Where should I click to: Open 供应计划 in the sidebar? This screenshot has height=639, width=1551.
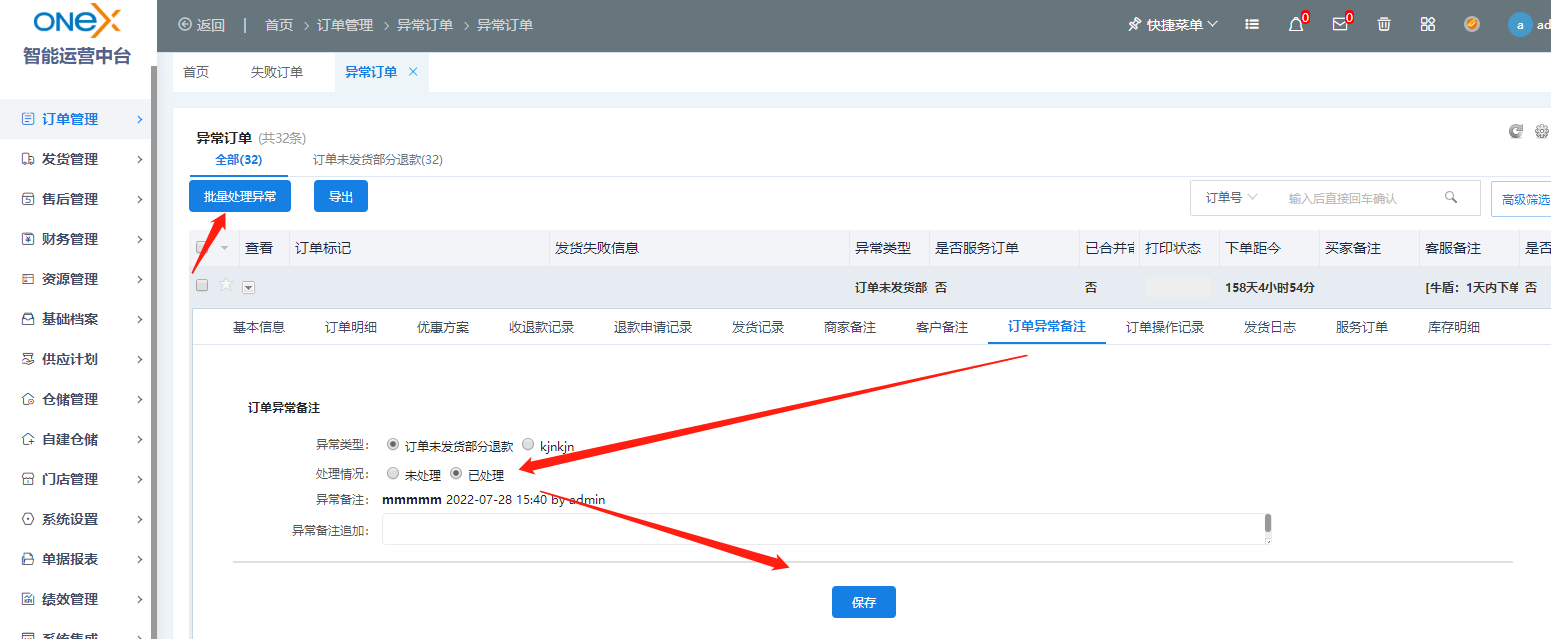(76, 359)
